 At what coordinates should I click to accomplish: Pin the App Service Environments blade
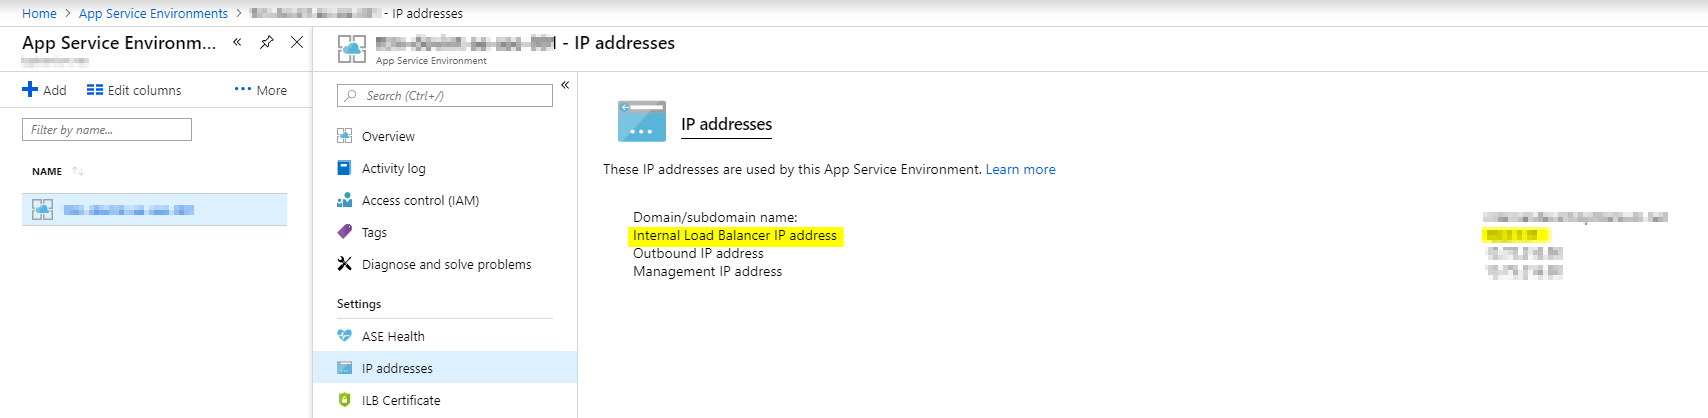pyautogui.click(x=267, y=42)
